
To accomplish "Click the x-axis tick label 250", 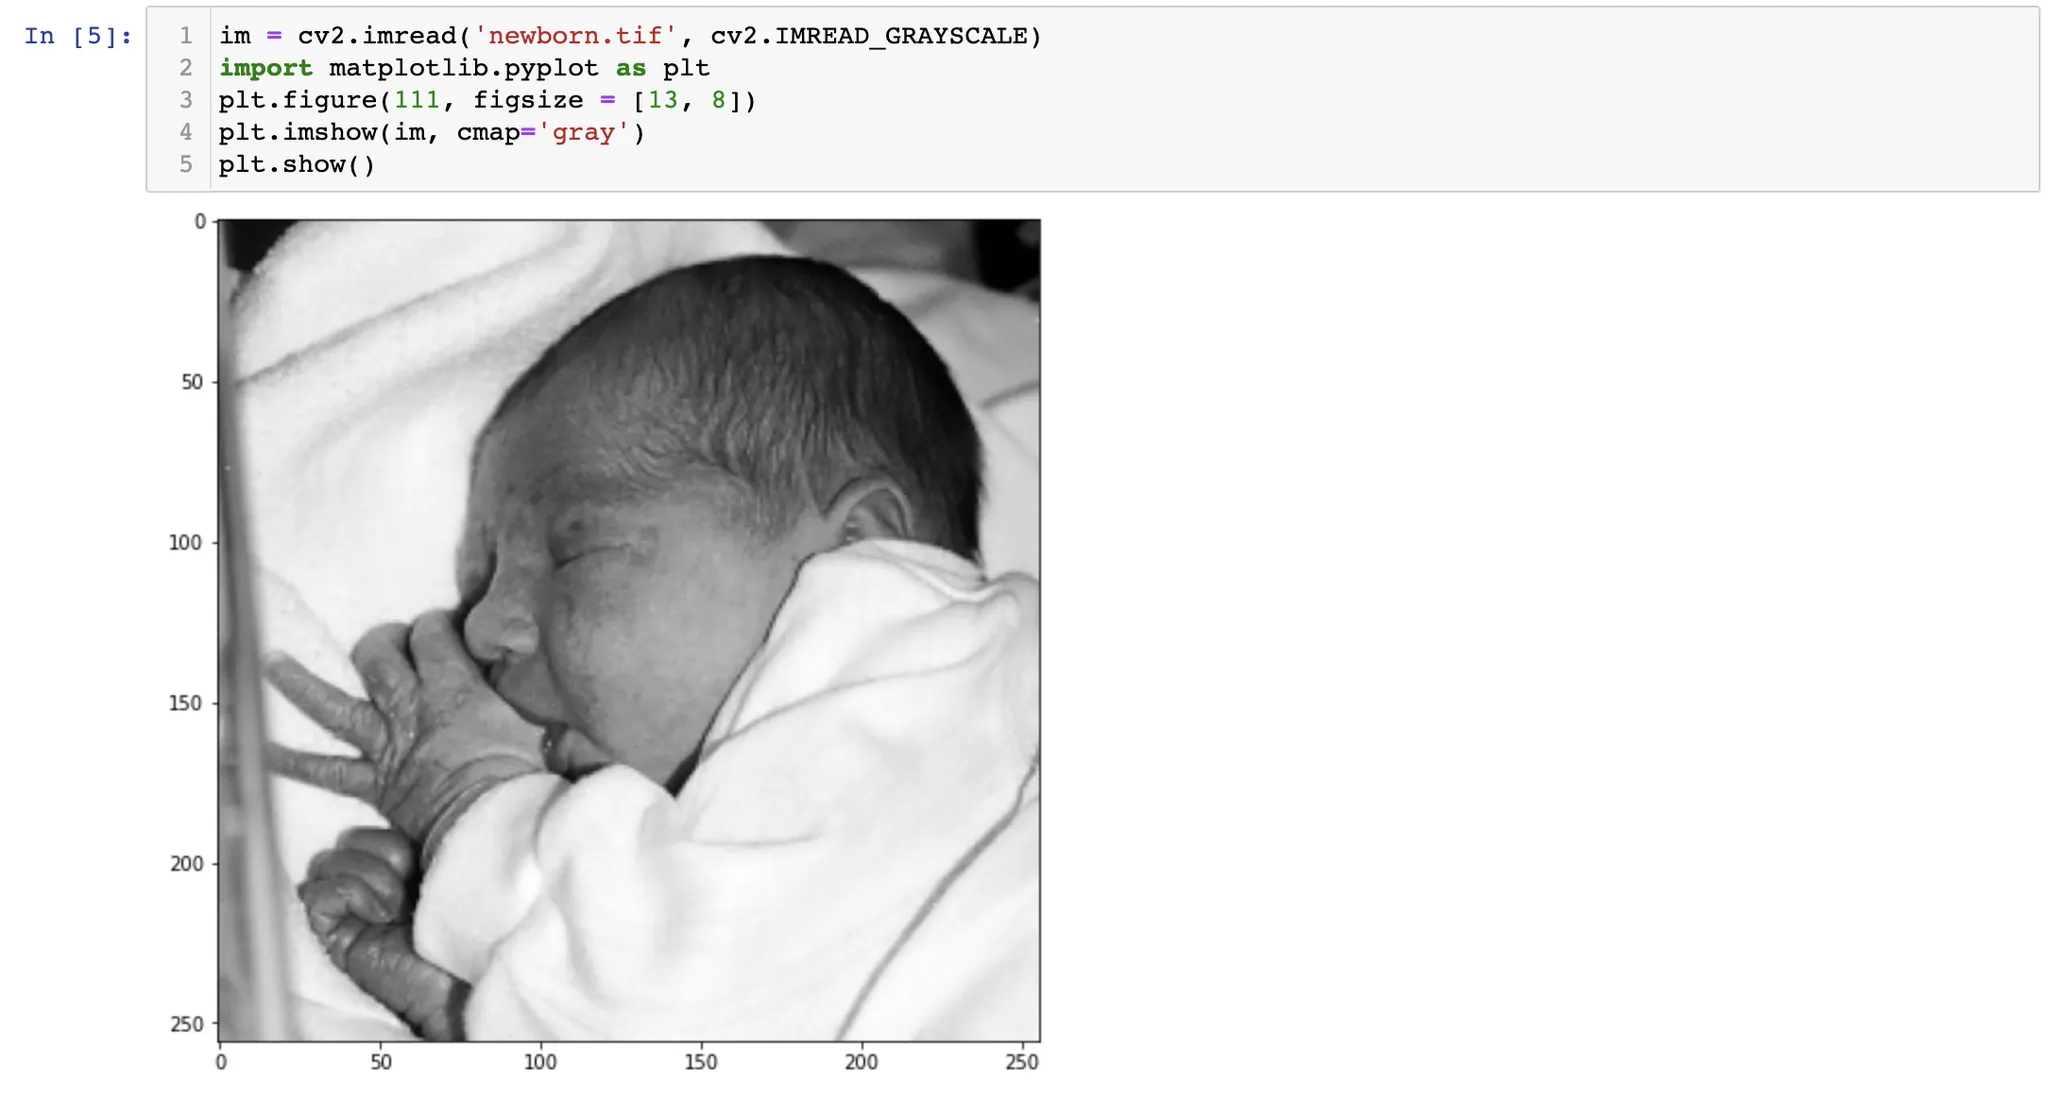I will pos(1022,1062).
